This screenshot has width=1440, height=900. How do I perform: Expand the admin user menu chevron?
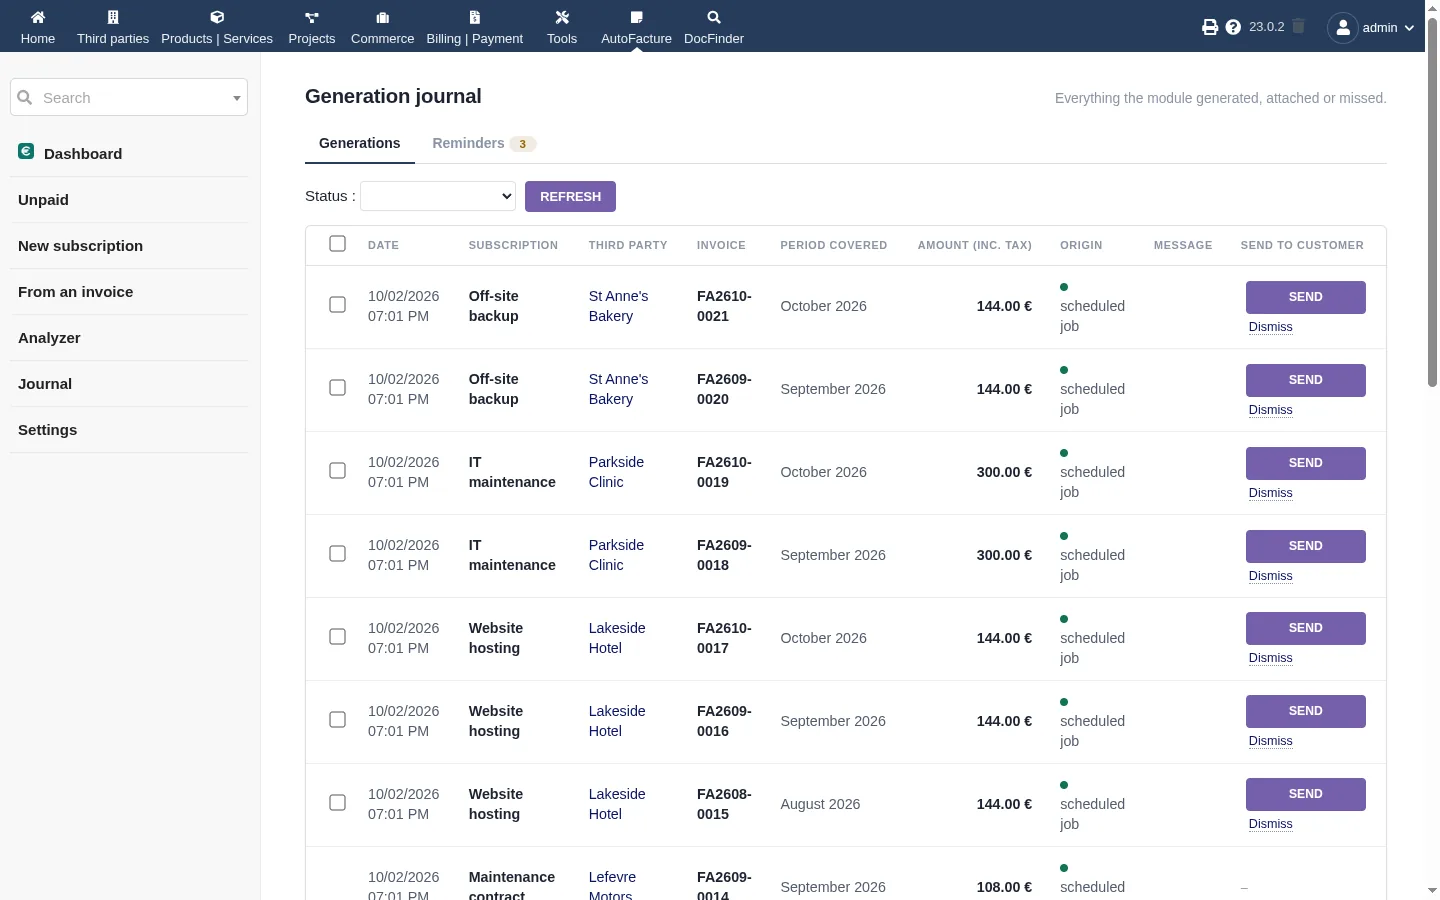(x=1409, y=28)
